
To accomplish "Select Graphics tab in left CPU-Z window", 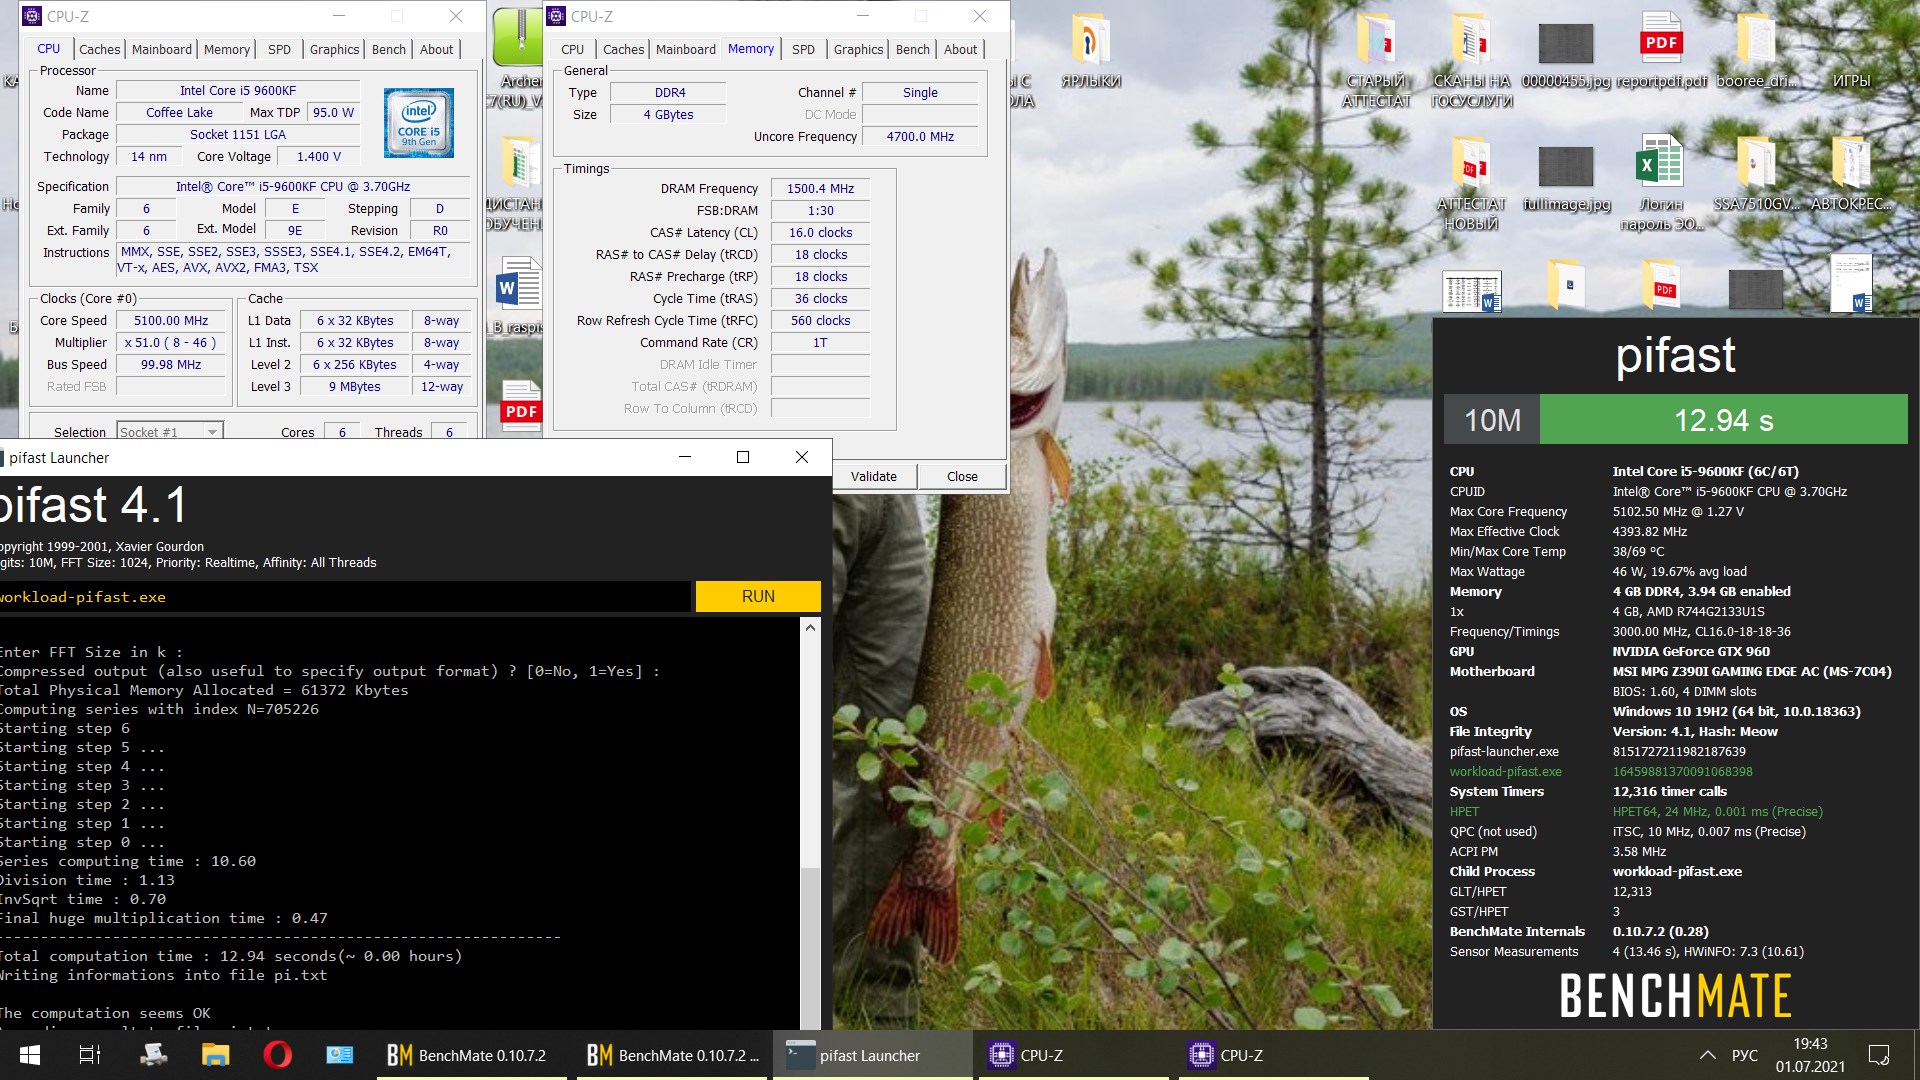I will pyautogui.click(x=334, y=49).
